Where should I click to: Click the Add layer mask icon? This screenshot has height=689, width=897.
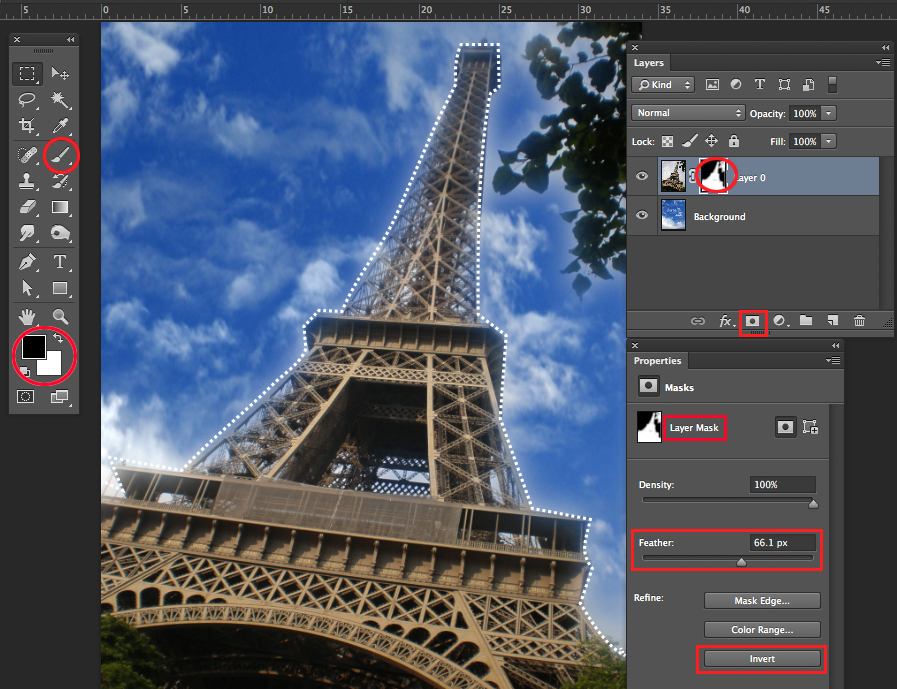[752, 321]
